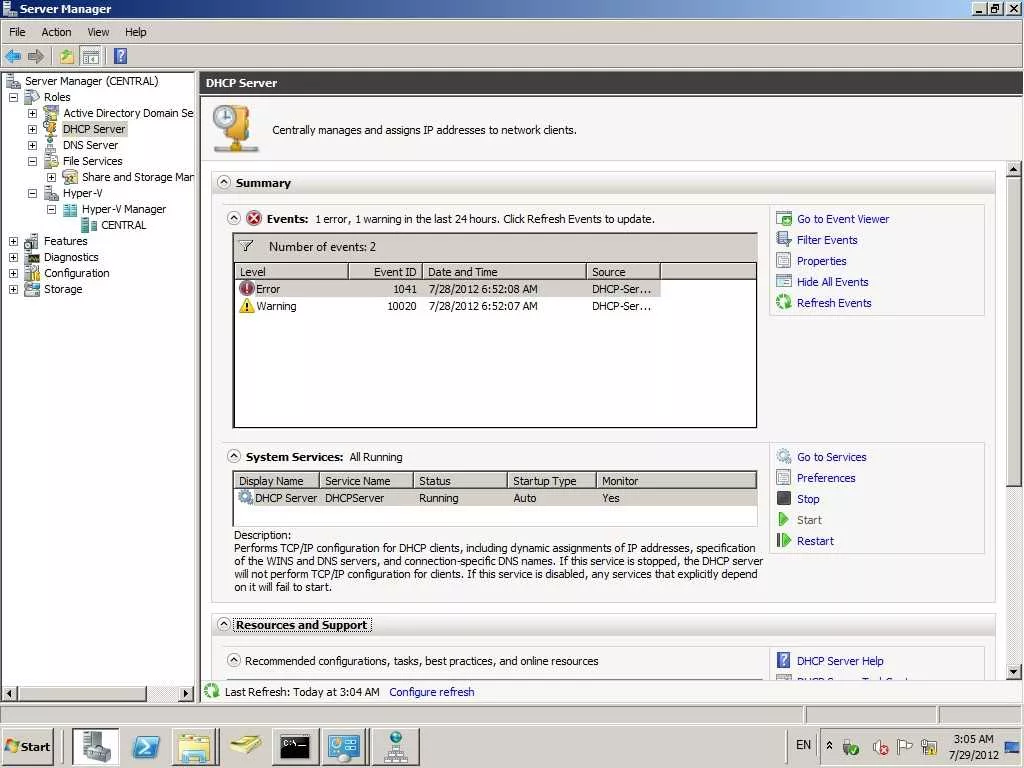Click the Restart service link
The image size is (1024, 768).
click(815, 540)
